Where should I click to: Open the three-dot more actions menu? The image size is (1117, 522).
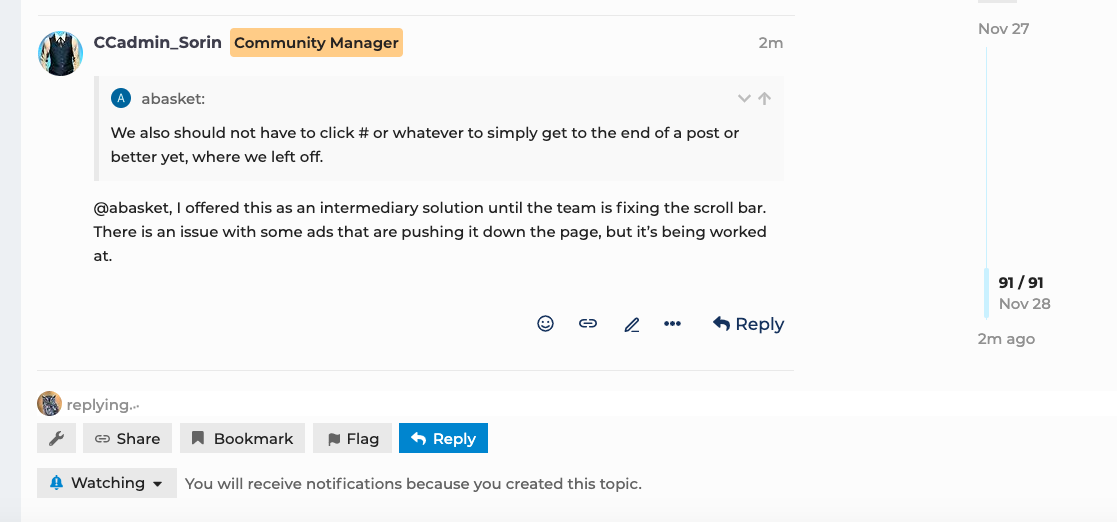673,324
